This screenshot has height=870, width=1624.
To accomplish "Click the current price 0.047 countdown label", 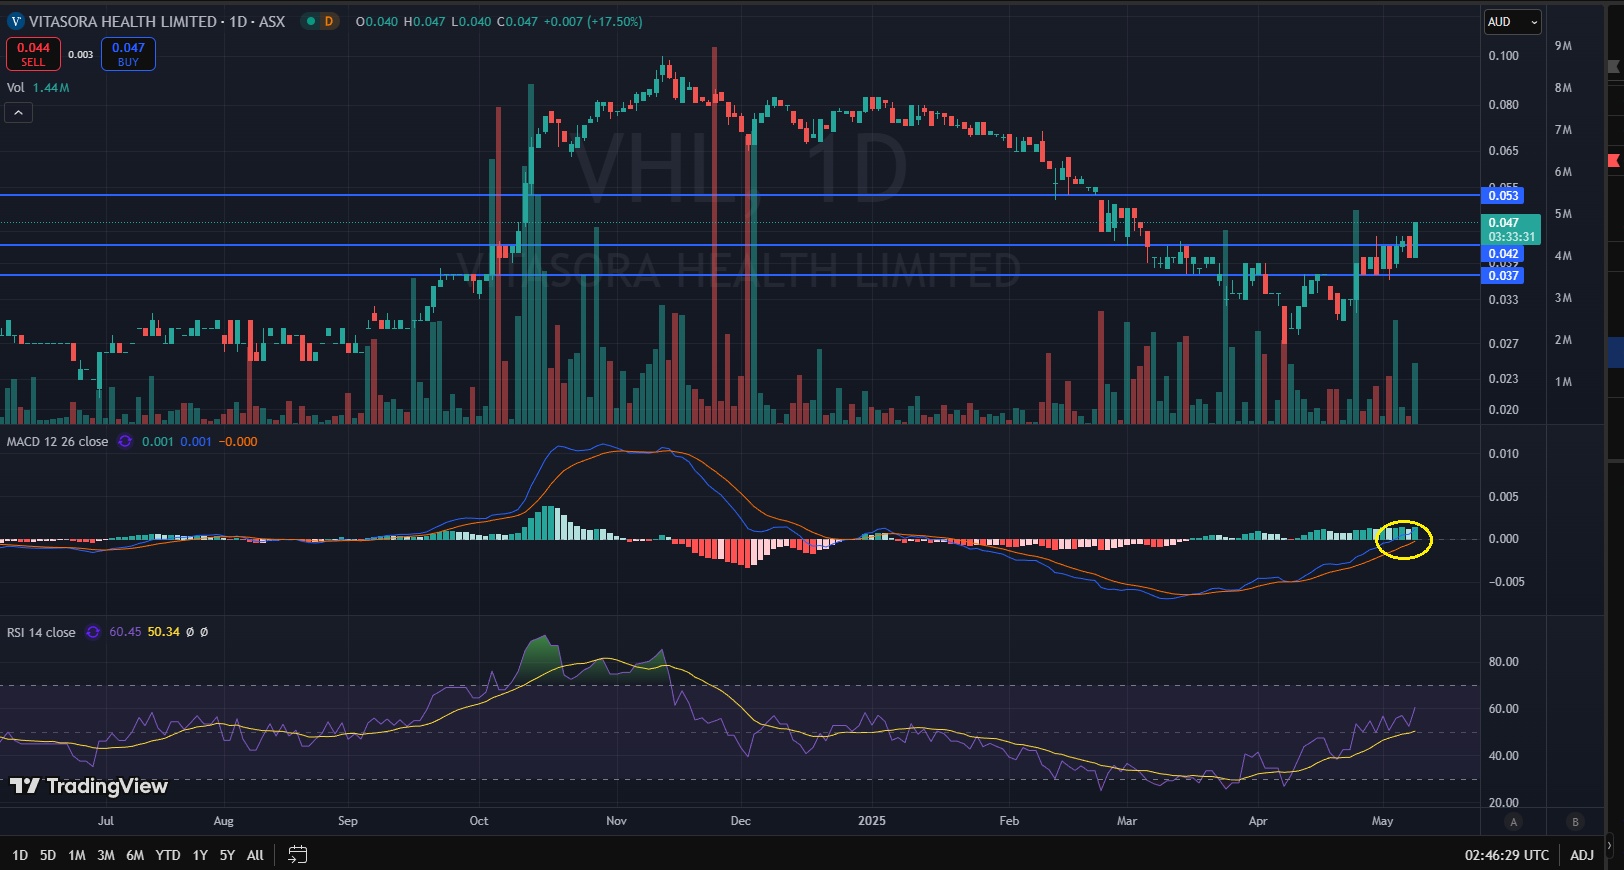I will [1511, 230].
